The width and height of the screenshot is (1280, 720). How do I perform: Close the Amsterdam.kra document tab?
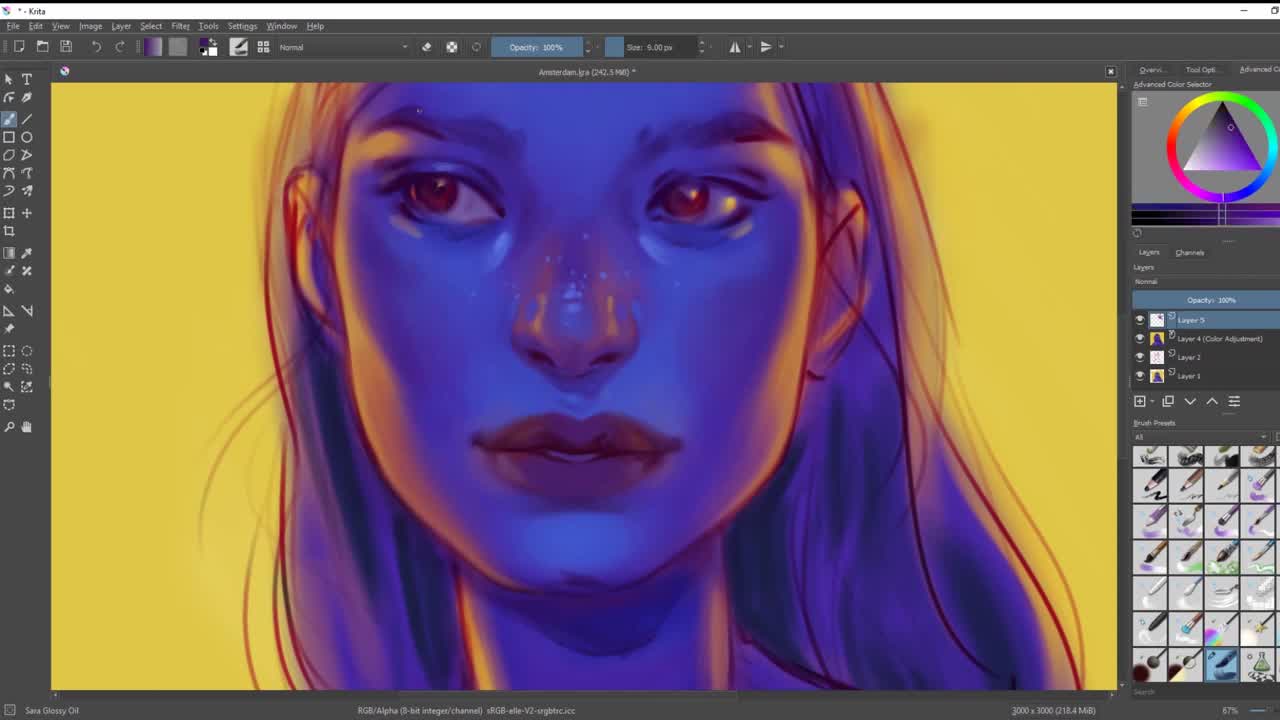coord(1110,72)
